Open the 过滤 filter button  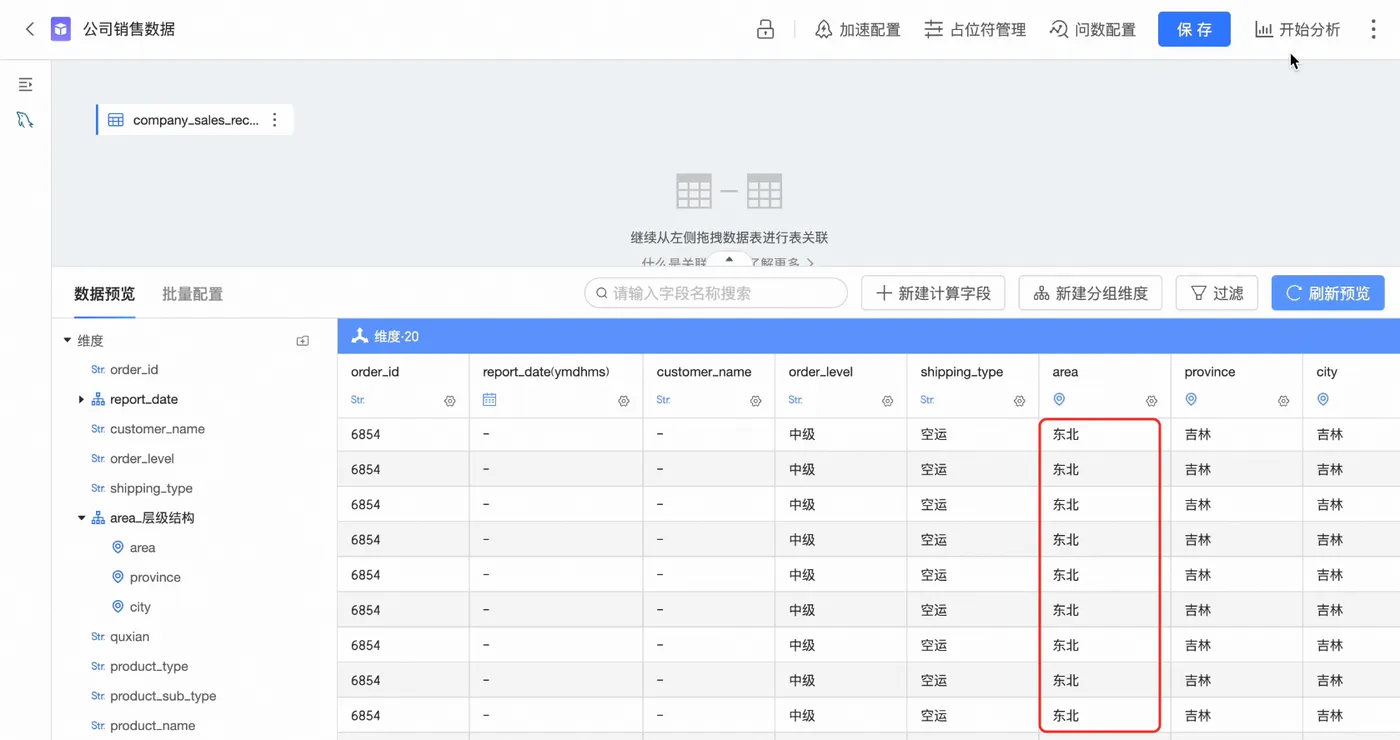coord(1216,293)
